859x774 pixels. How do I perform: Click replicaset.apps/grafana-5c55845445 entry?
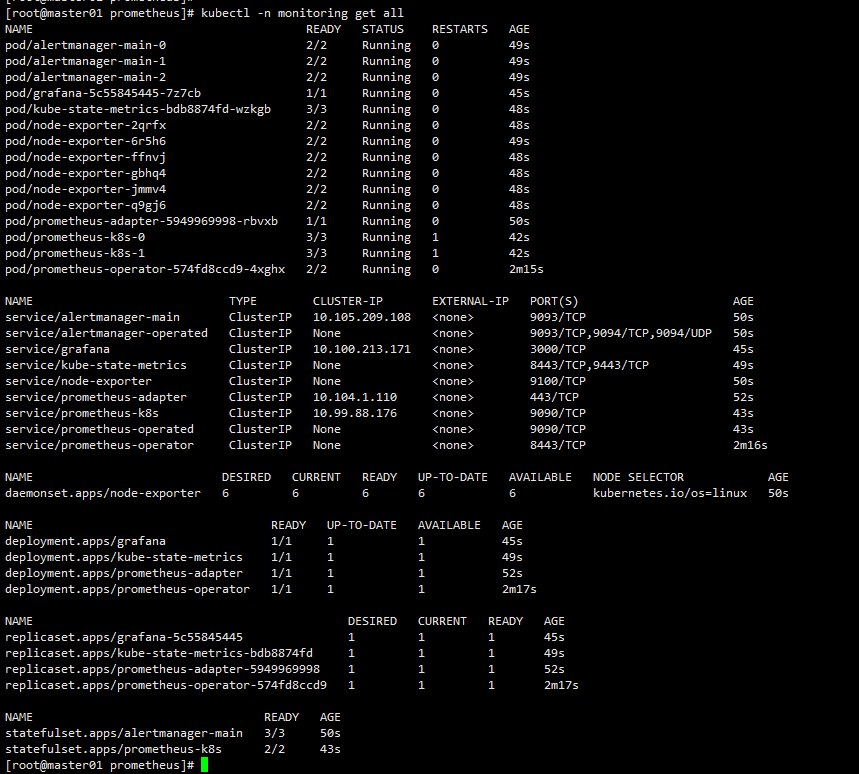[124, 637]
